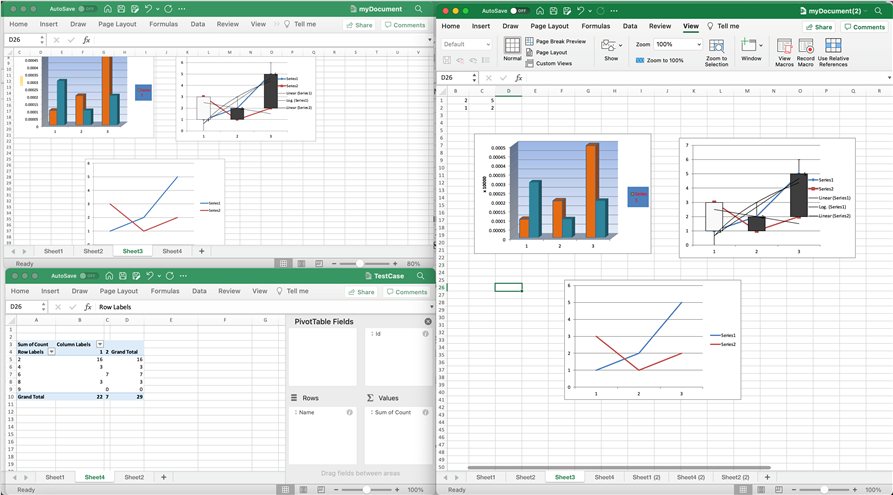Image resolution: width=893 pixels, height=495 pixels.
Task: Turn on AutoSave in the myDocument window
Action: pyautogui.click(x=84, y=9)
